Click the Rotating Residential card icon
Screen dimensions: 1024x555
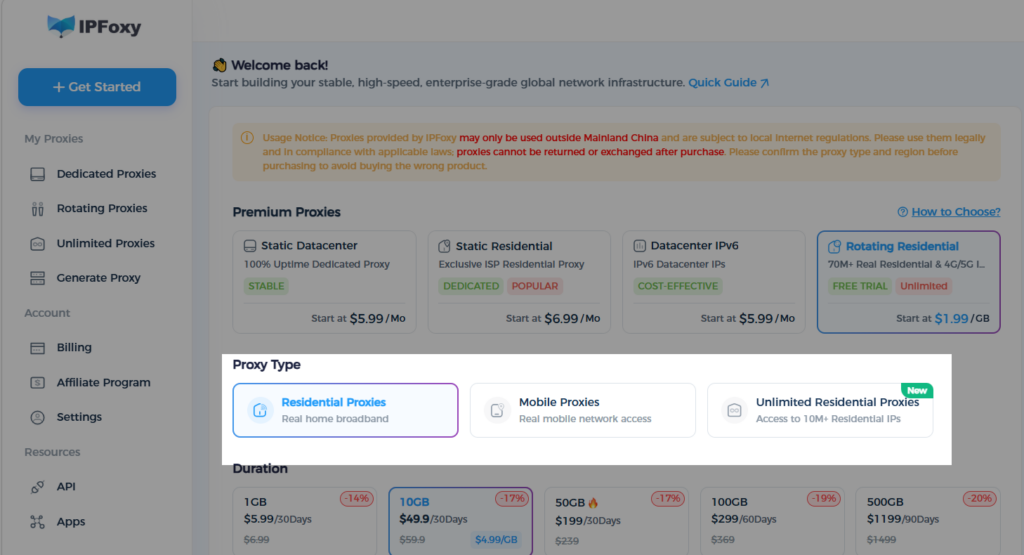point(835,247)
